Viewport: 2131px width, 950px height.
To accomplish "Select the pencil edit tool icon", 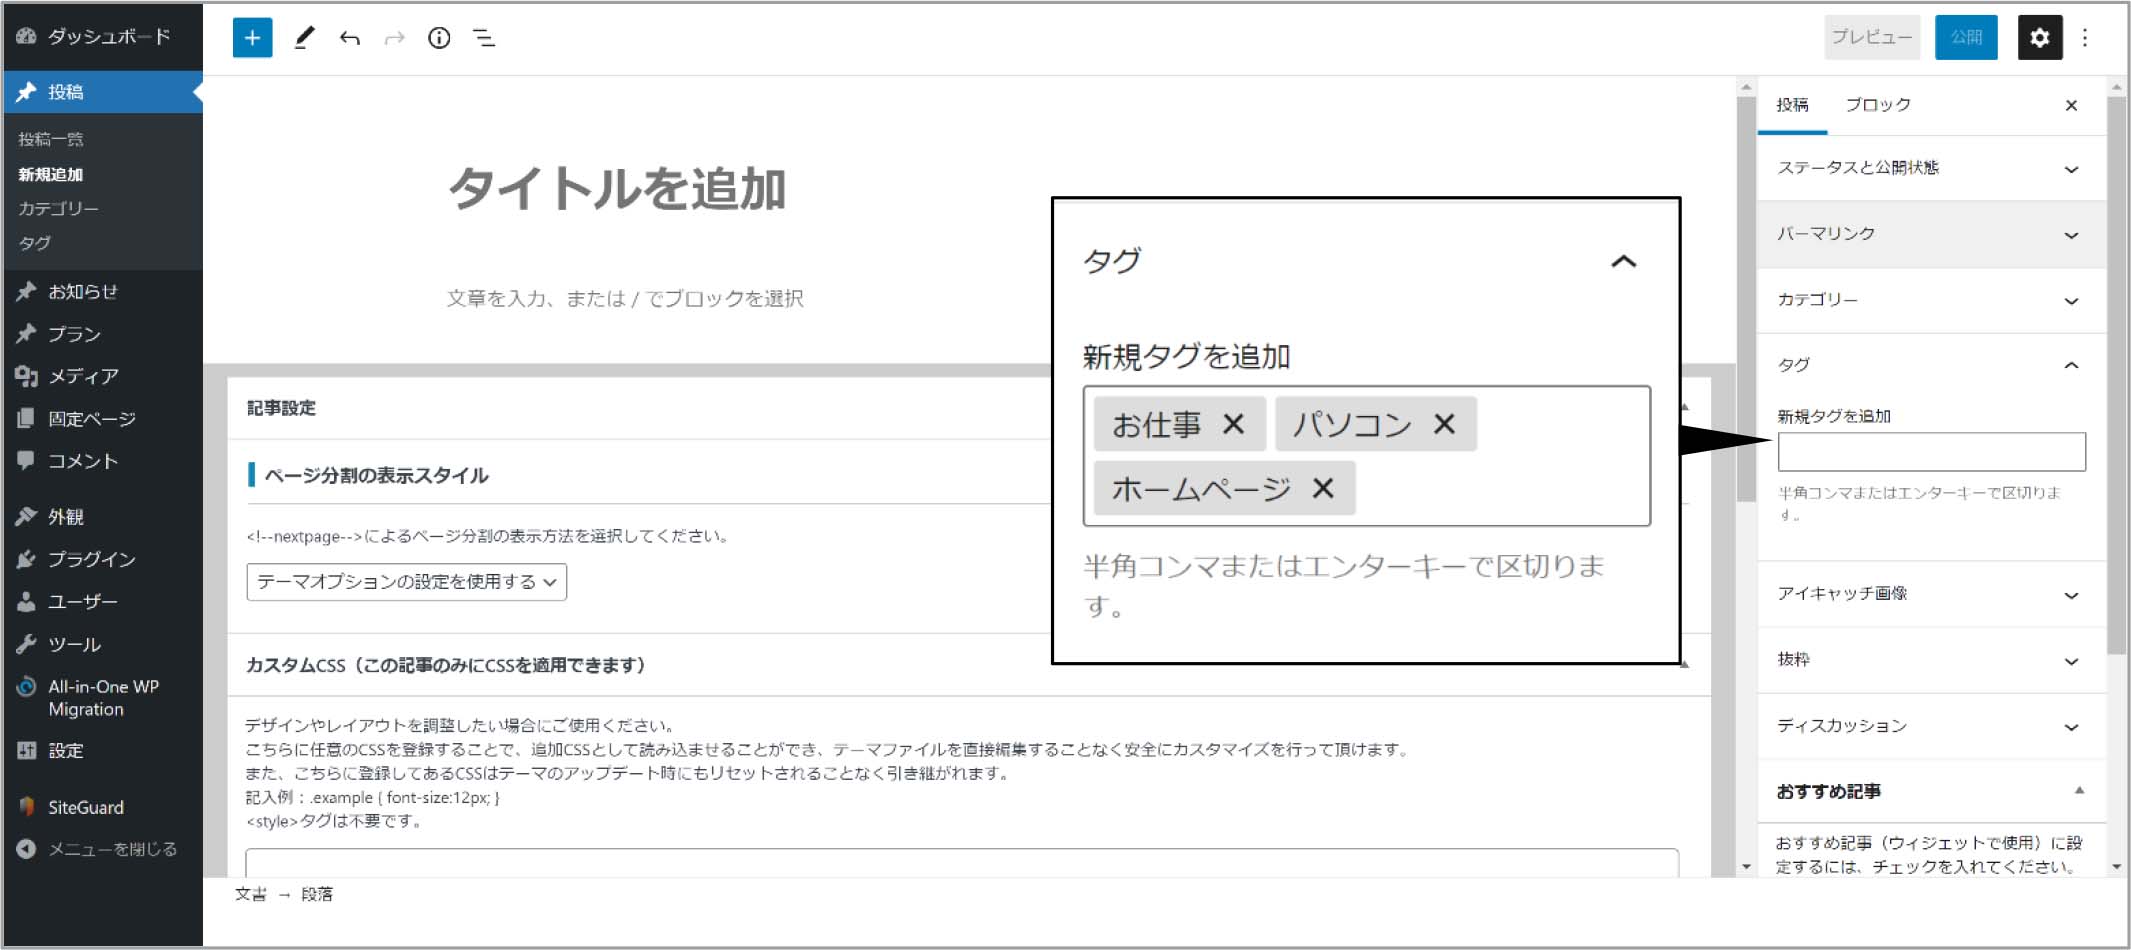I will point(304,38).
